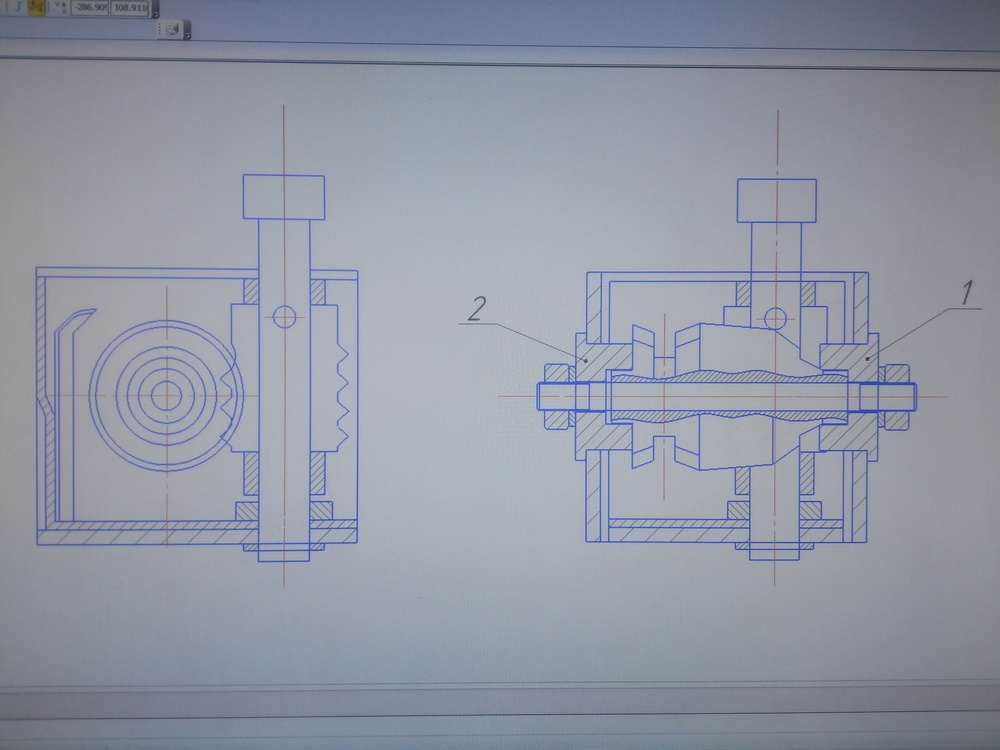Grab the dotted grip of the floating toolbar
The width and height of the screenshot is (1000, 750).
158,31
